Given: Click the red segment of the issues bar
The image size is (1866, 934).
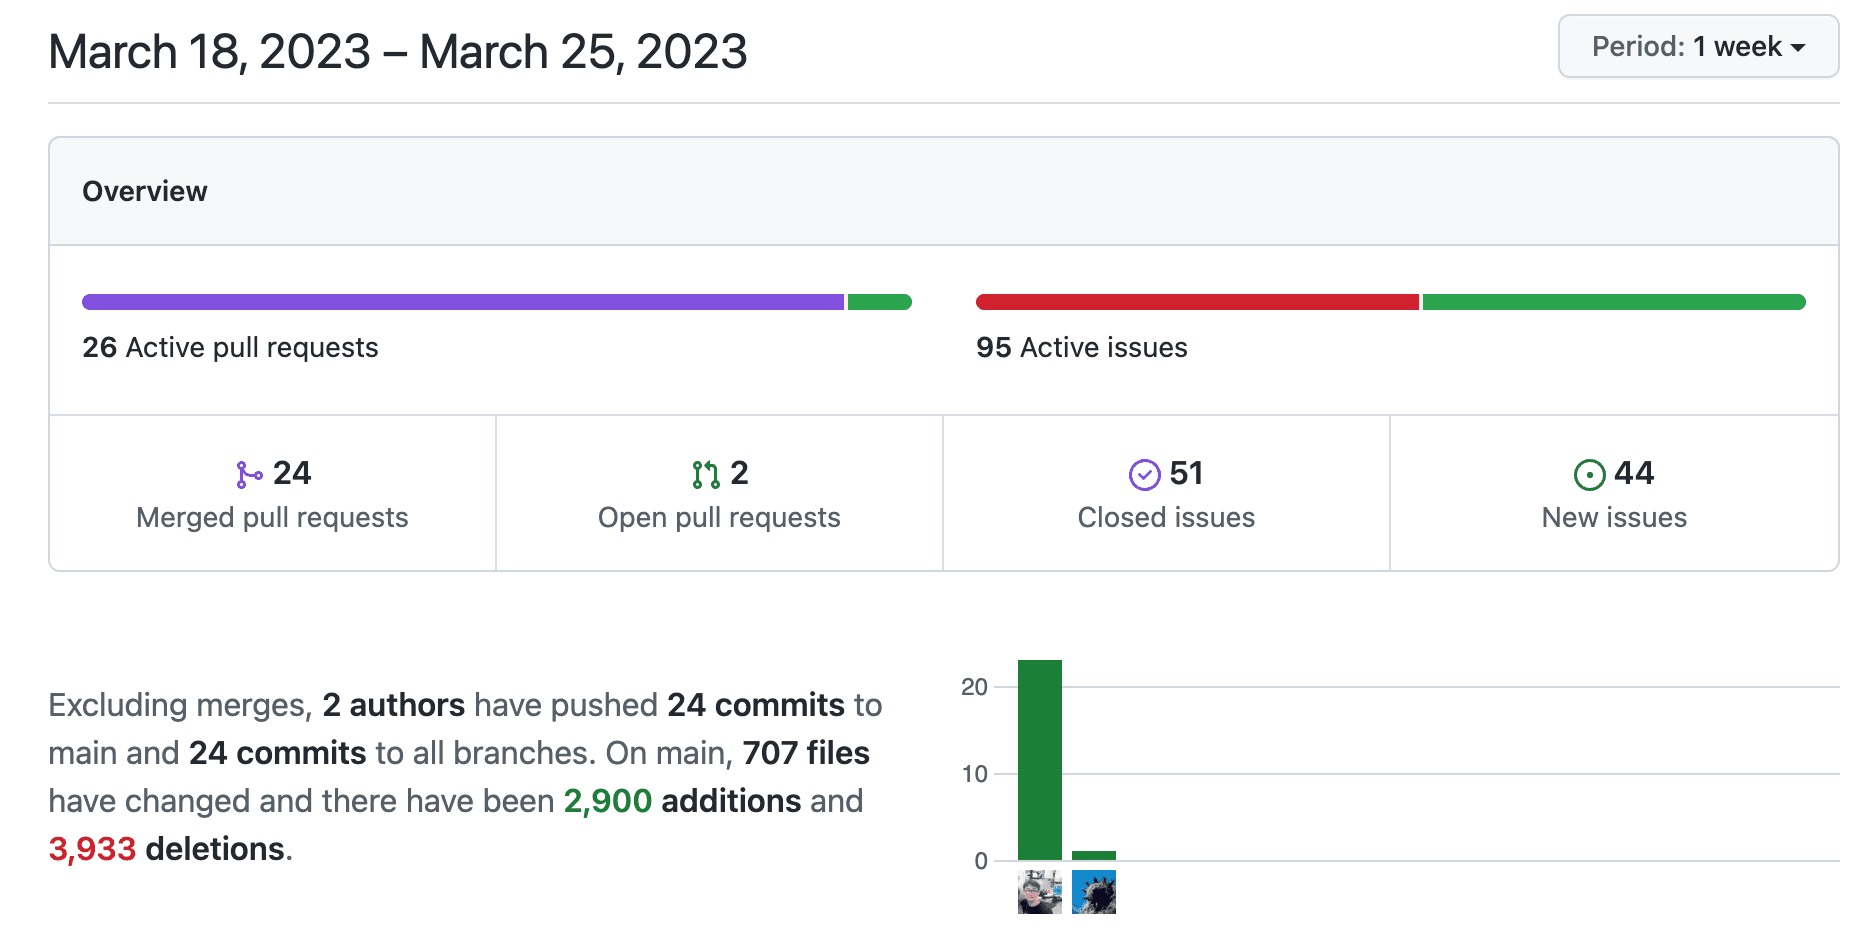Looking at the screenshot, I should [1197, 302].
